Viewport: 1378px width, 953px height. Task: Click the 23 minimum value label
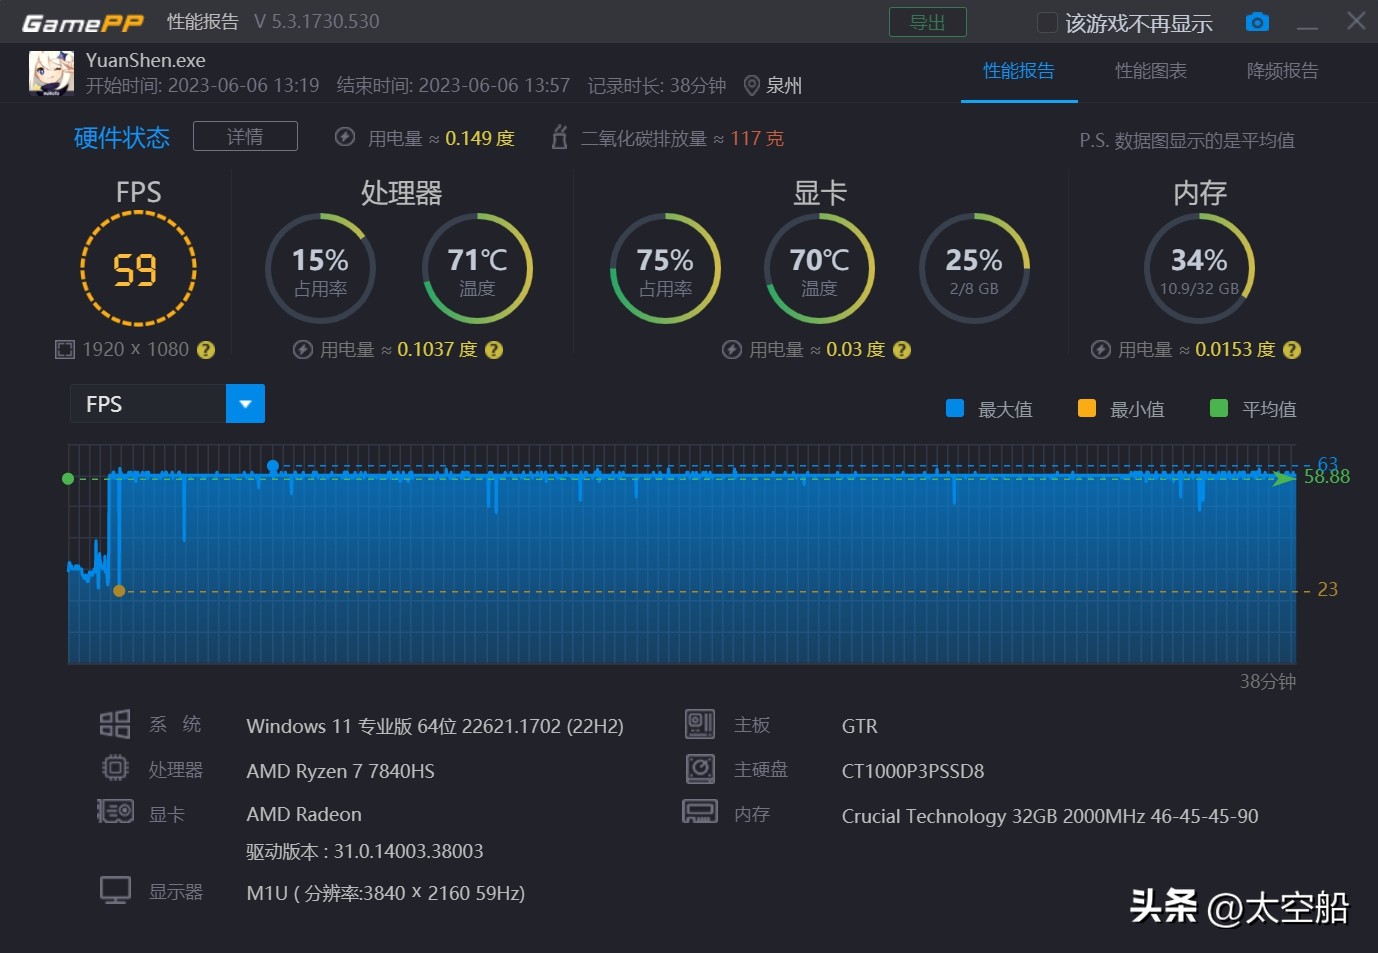[x=1327, y=590]
